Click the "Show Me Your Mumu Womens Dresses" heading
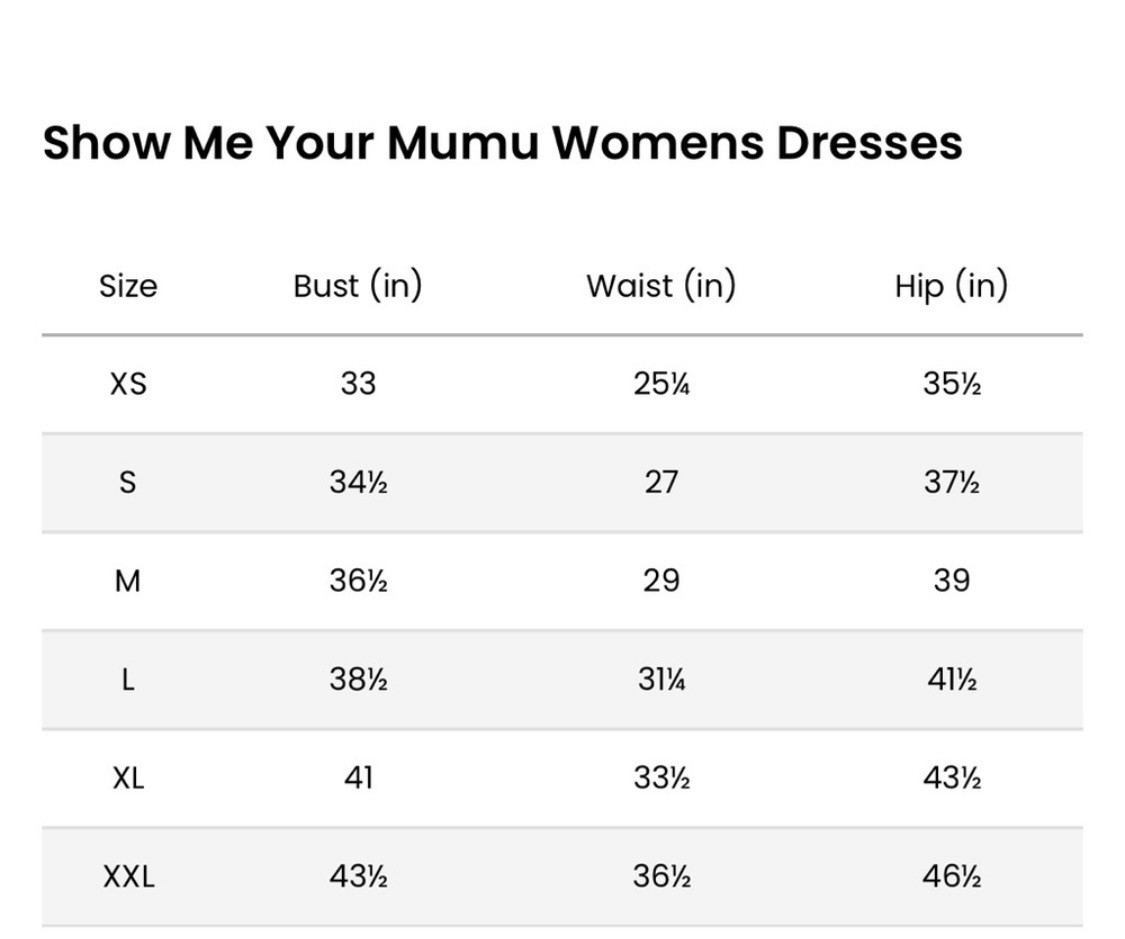This screenshot has width=1125, height=939. [x=502, y=143]
